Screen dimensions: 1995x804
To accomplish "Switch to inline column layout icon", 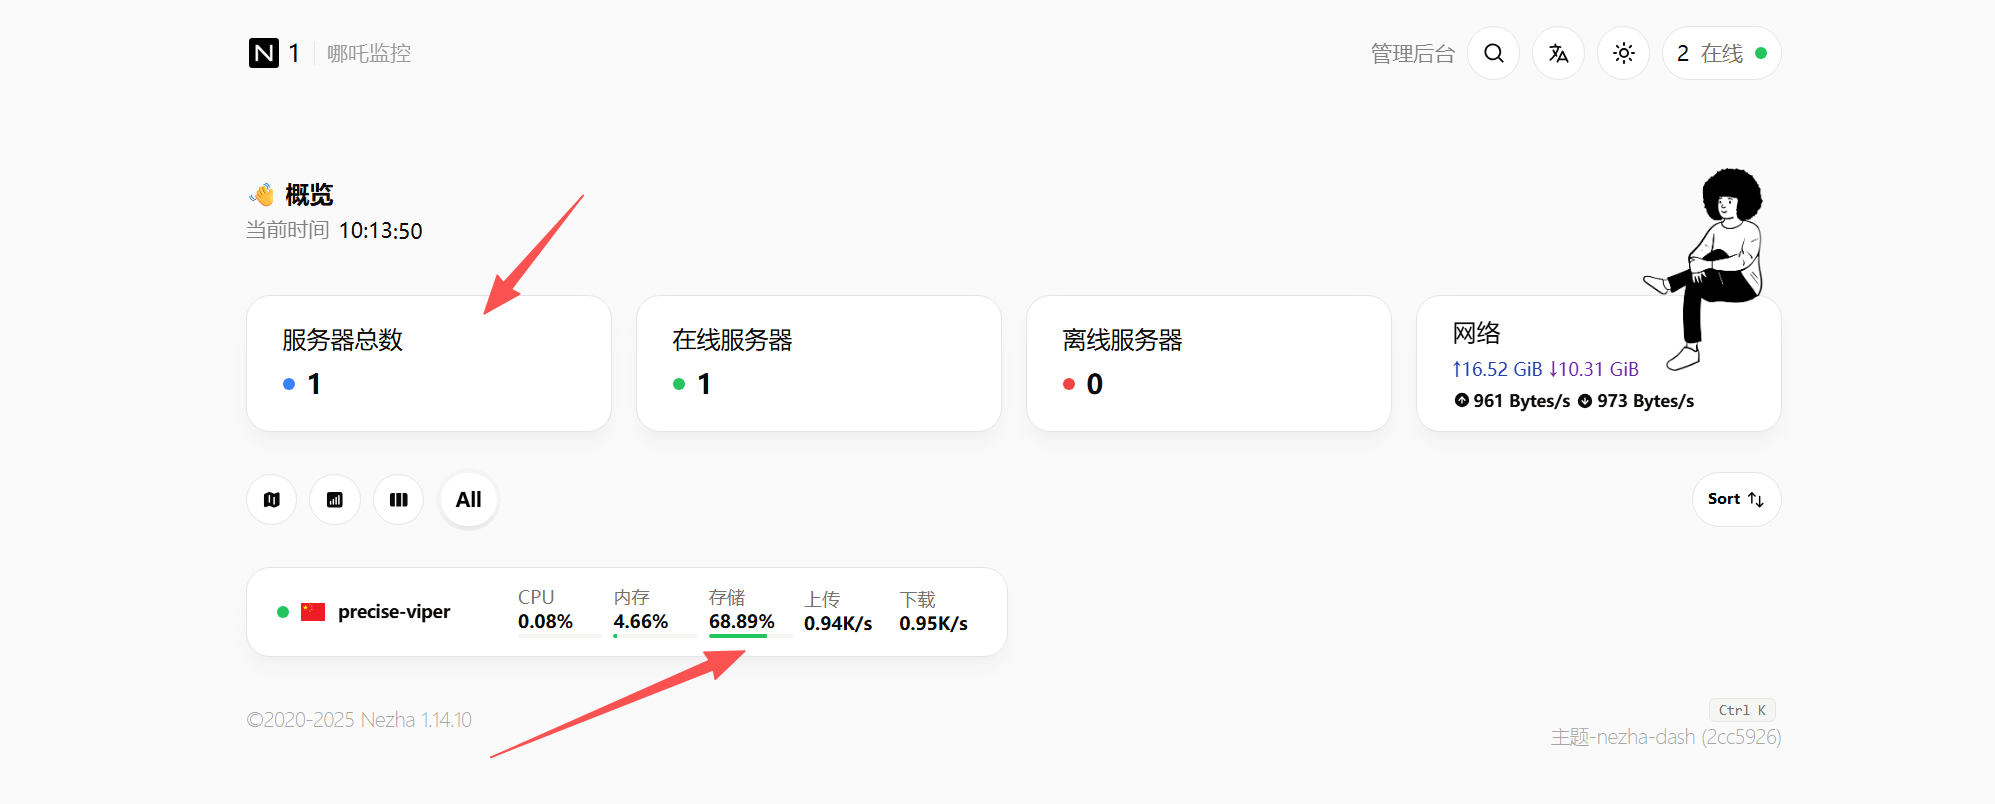I will pyautogui.click(x=398, y=499).
